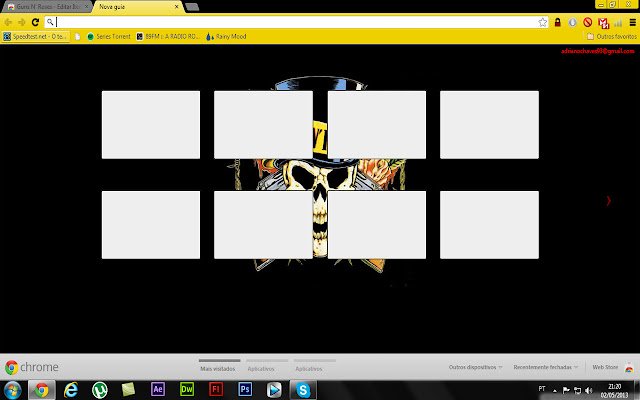
Task: Expand the Recentemente fechadas menu
Action: point(546,367)
